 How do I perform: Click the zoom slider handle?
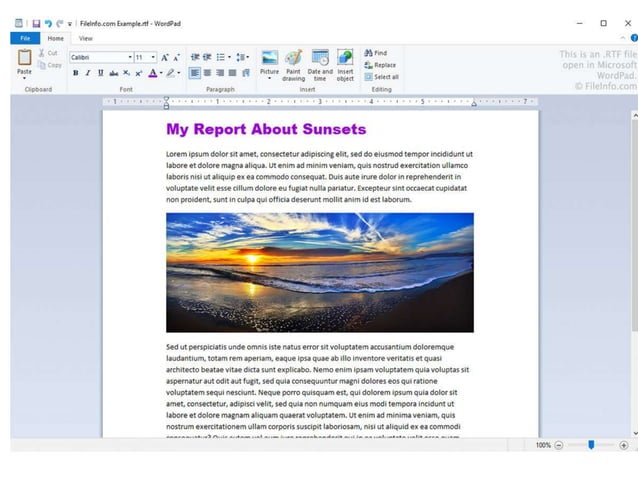[591, 445]
